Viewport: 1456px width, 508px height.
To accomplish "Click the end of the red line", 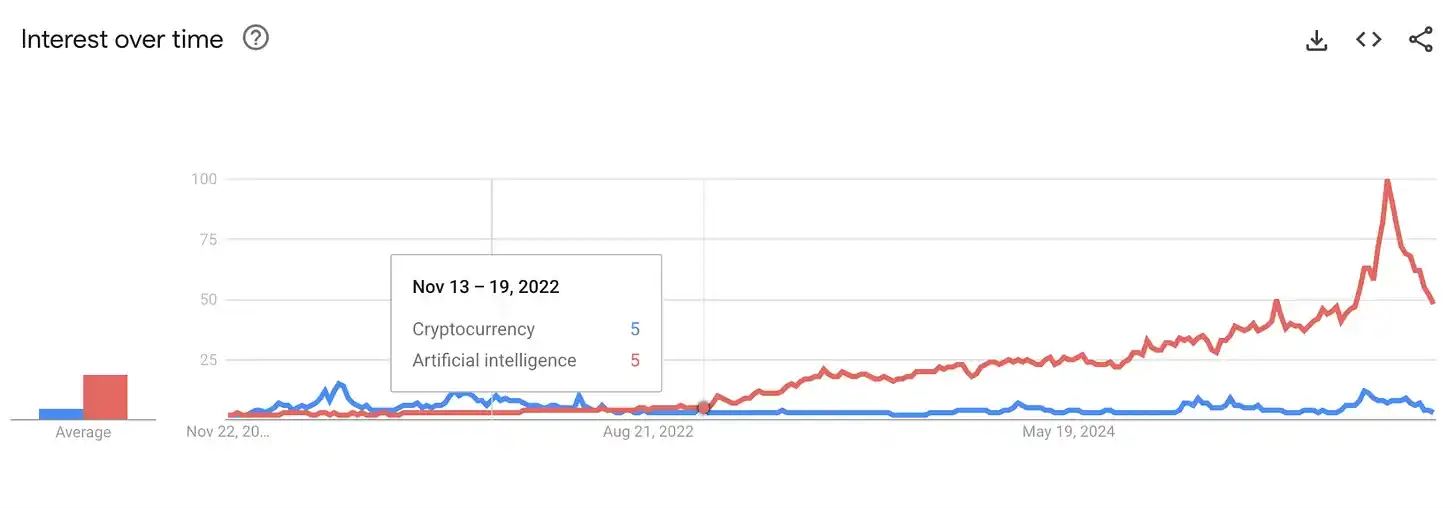I will click(x=1433, y=302).
